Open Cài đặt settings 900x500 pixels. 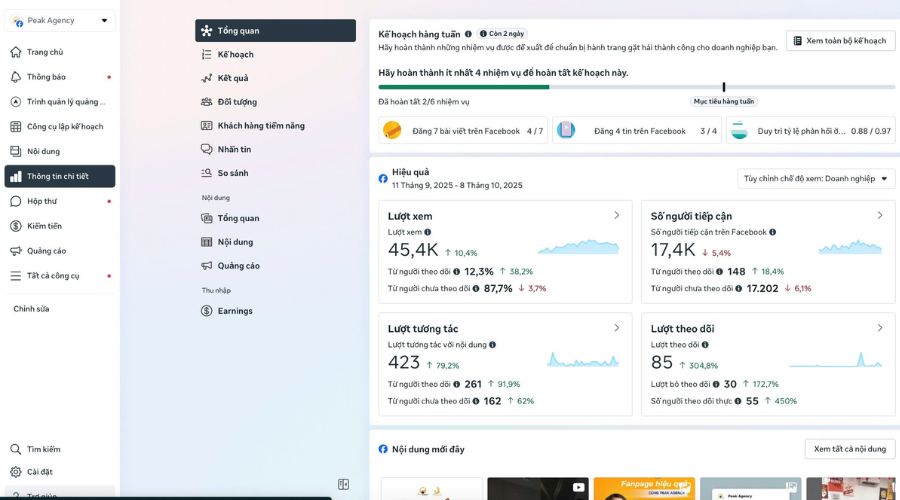coord(60,472)
